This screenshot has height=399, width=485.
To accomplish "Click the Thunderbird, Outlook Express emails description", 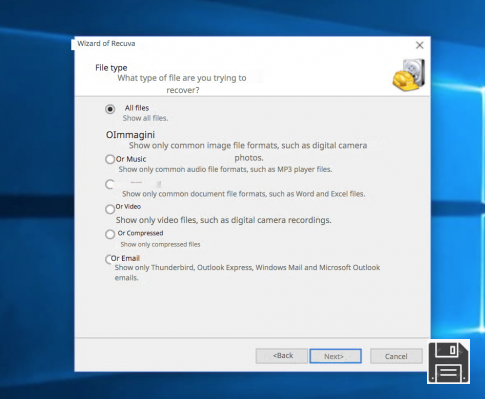I will click(x=247, y=272).
